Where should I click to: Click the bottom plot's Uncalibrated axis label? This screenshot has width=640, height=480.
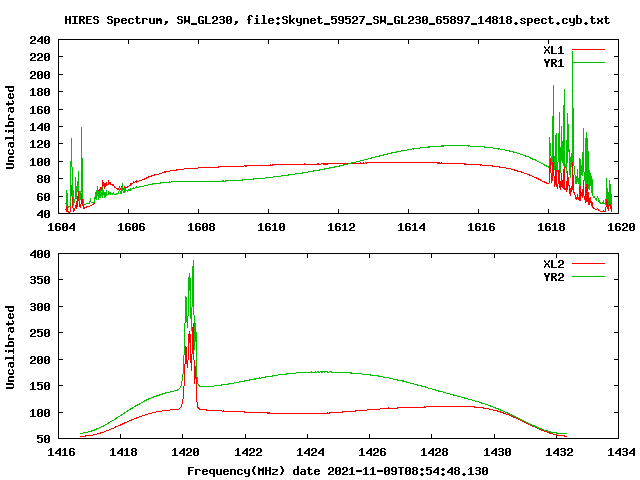point(10,347)
